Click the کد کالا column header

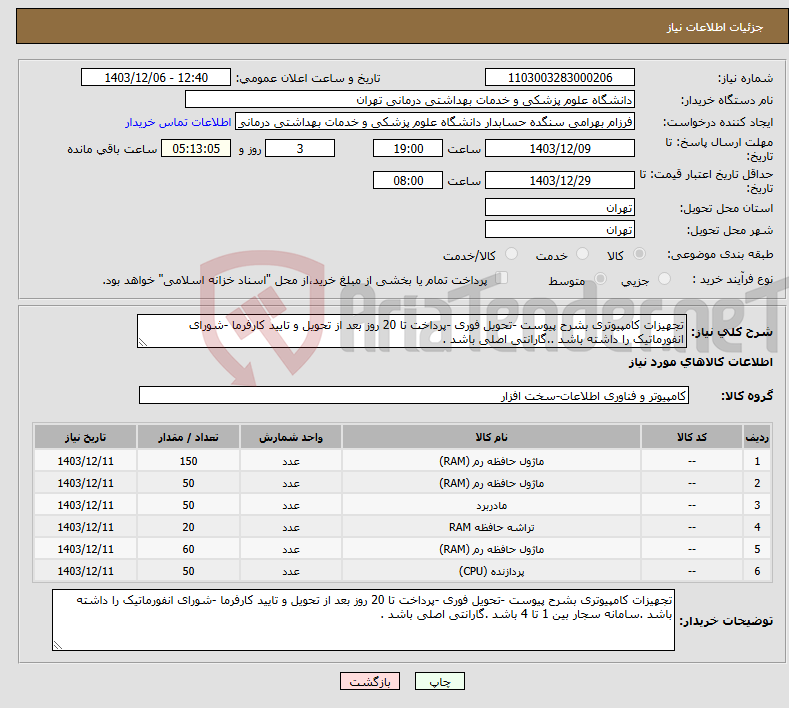coord(692,437)
